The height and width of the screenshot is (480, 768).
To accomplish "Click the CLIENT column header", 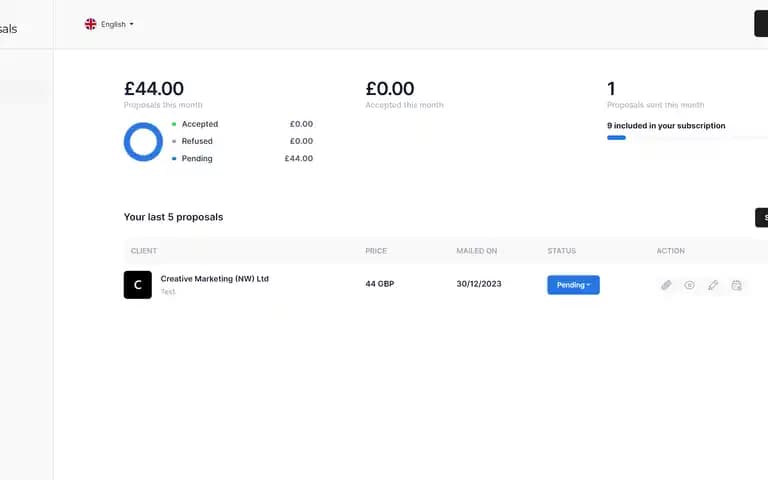I will [x=144, y=251].
